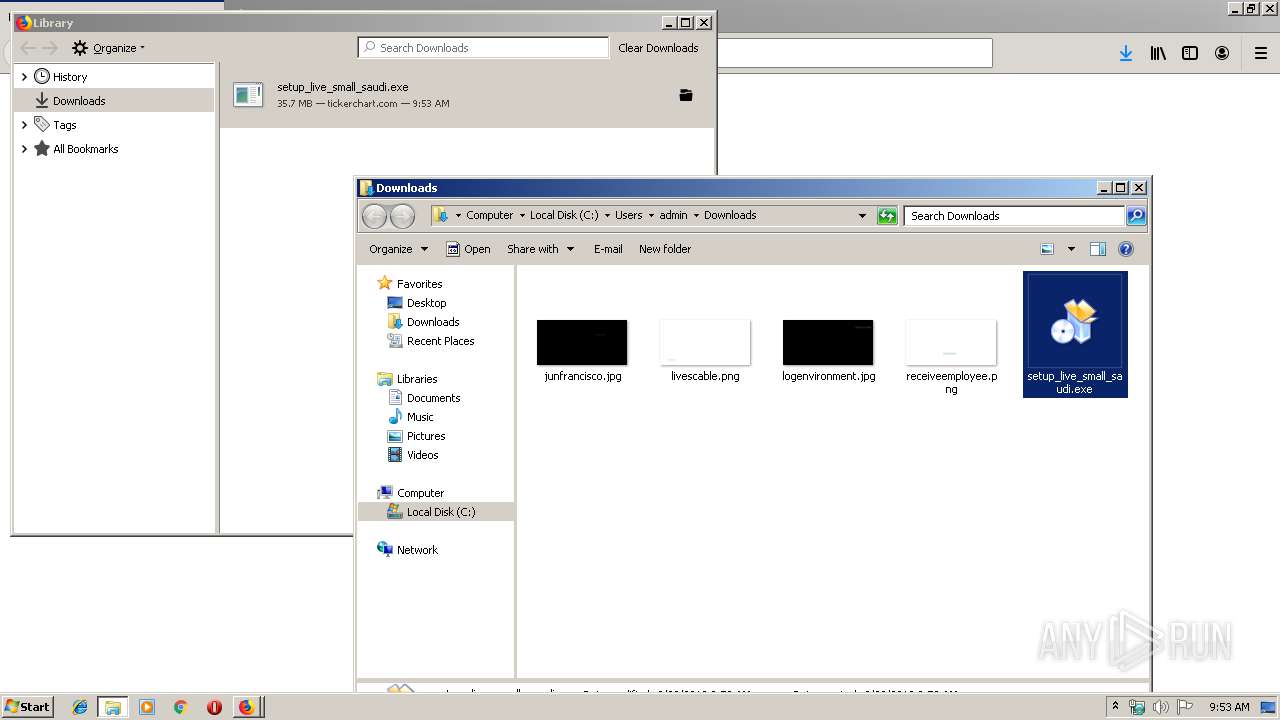Switch to Firefox taskbar button
This screenshot has height=720, width=1280.
[246, 707]
